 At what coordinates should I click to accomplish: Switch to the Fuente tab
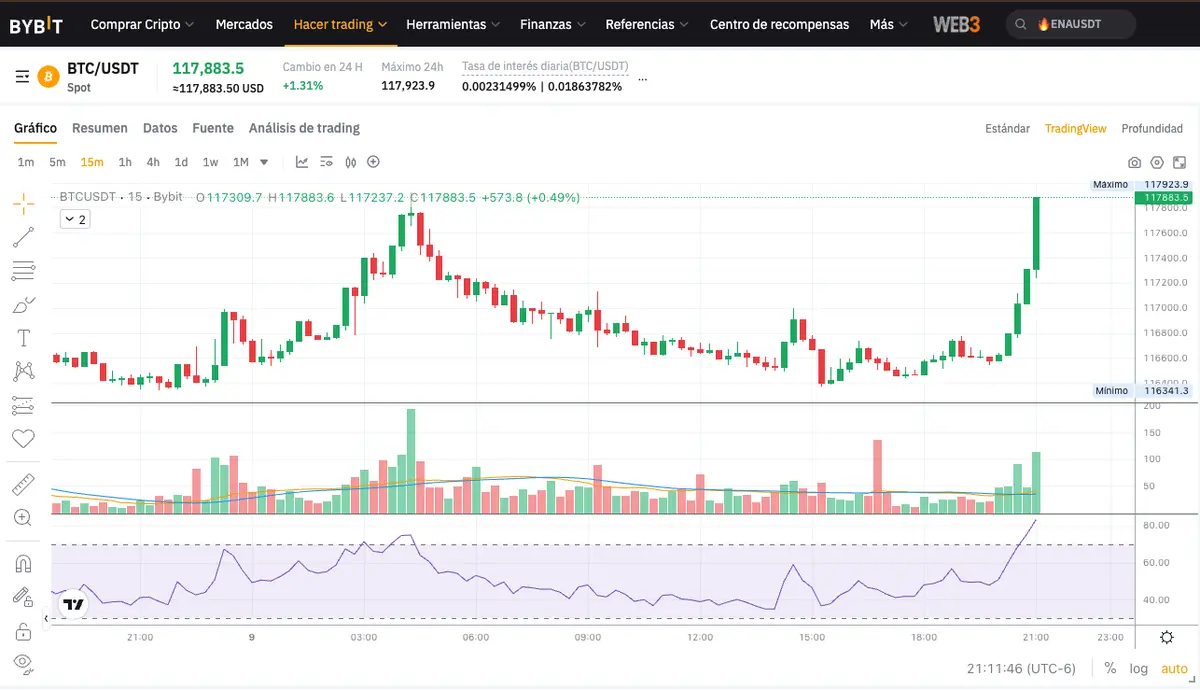(x=213, y=128)
